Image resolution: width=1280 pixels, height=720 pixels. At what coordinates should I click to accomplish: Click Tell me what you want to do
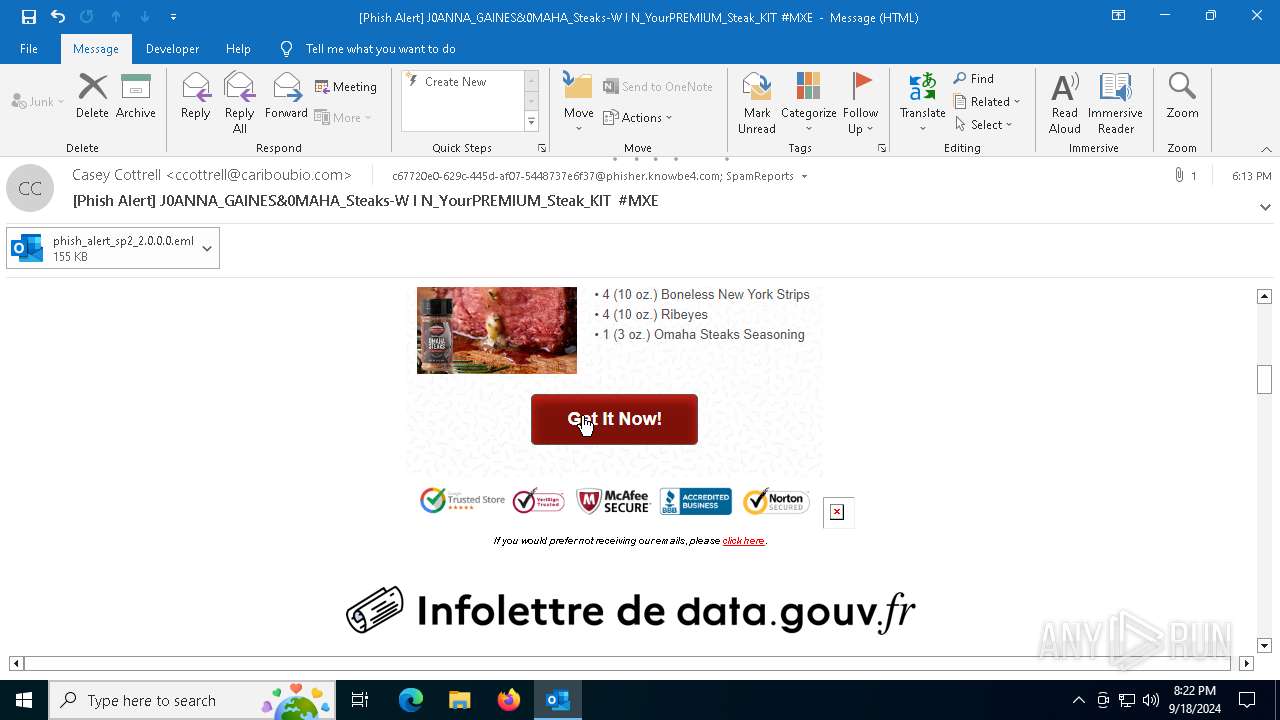[380, 49]
